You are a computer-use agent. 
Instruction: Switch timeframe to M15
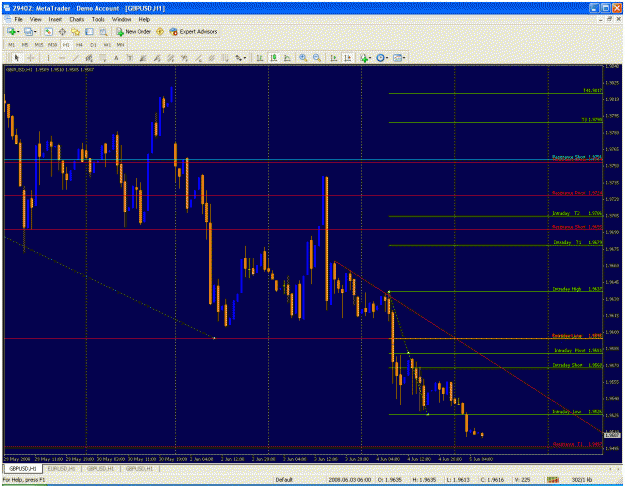point(39,45)
